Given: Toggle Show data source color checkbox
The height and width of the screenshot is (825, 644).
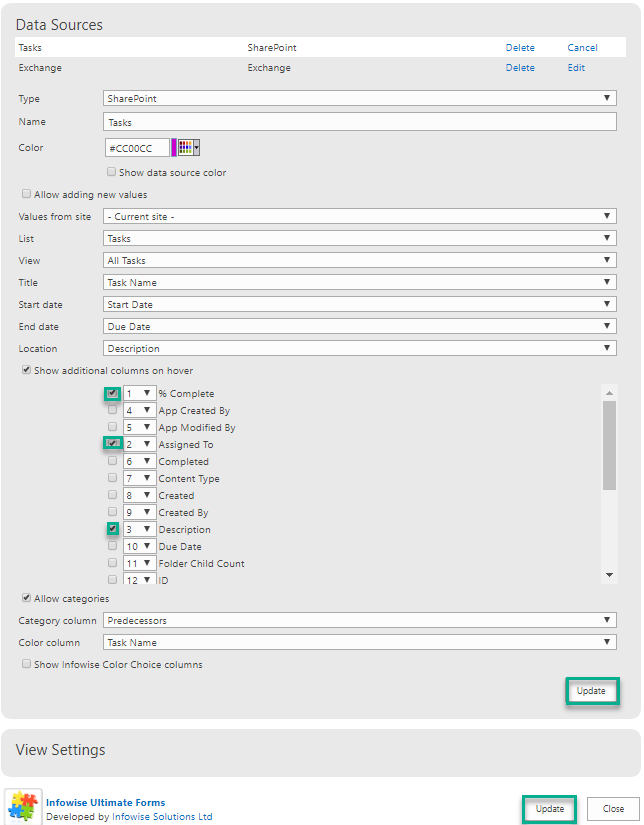Looking at the screenshot, I should [112, 172].
